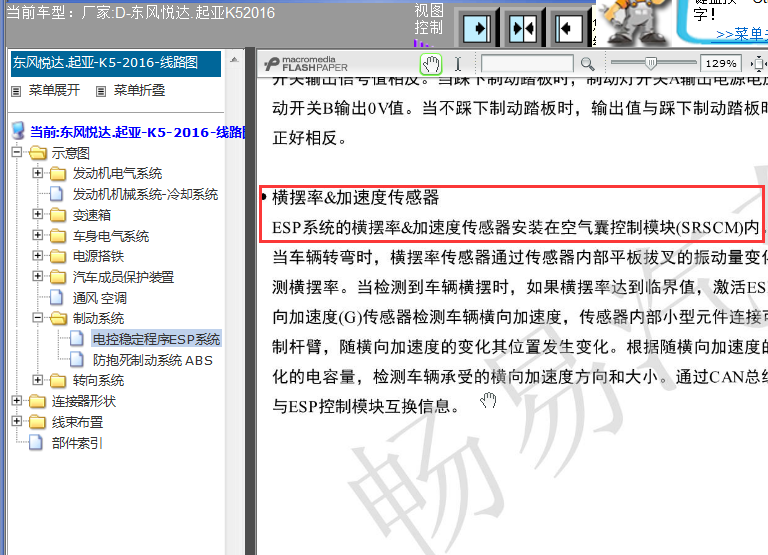The width and height of the screenshot is (768, 555).
Task: Click the 菜单折叠 list icon
Action: (x=101, y=91)
